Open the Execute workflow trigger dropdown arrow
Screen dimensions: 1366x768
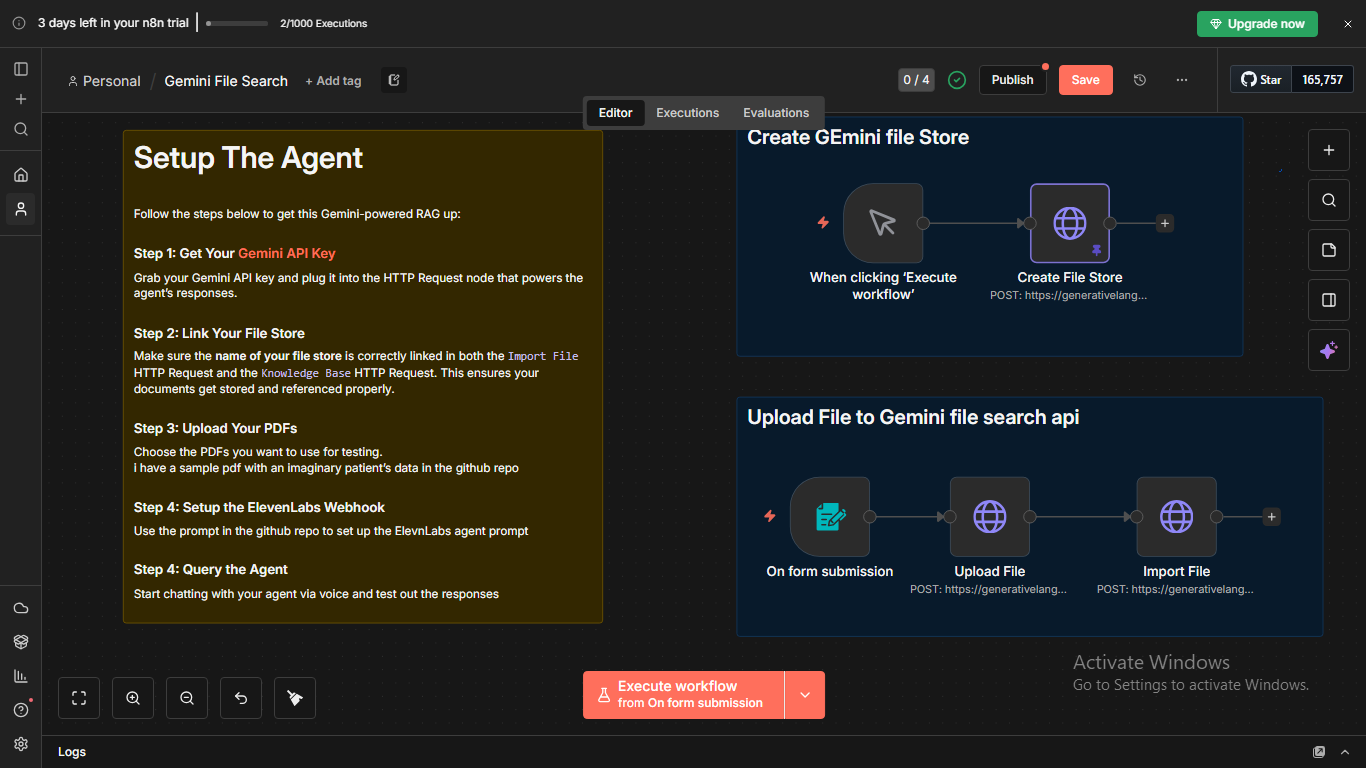tap(805, 695)
